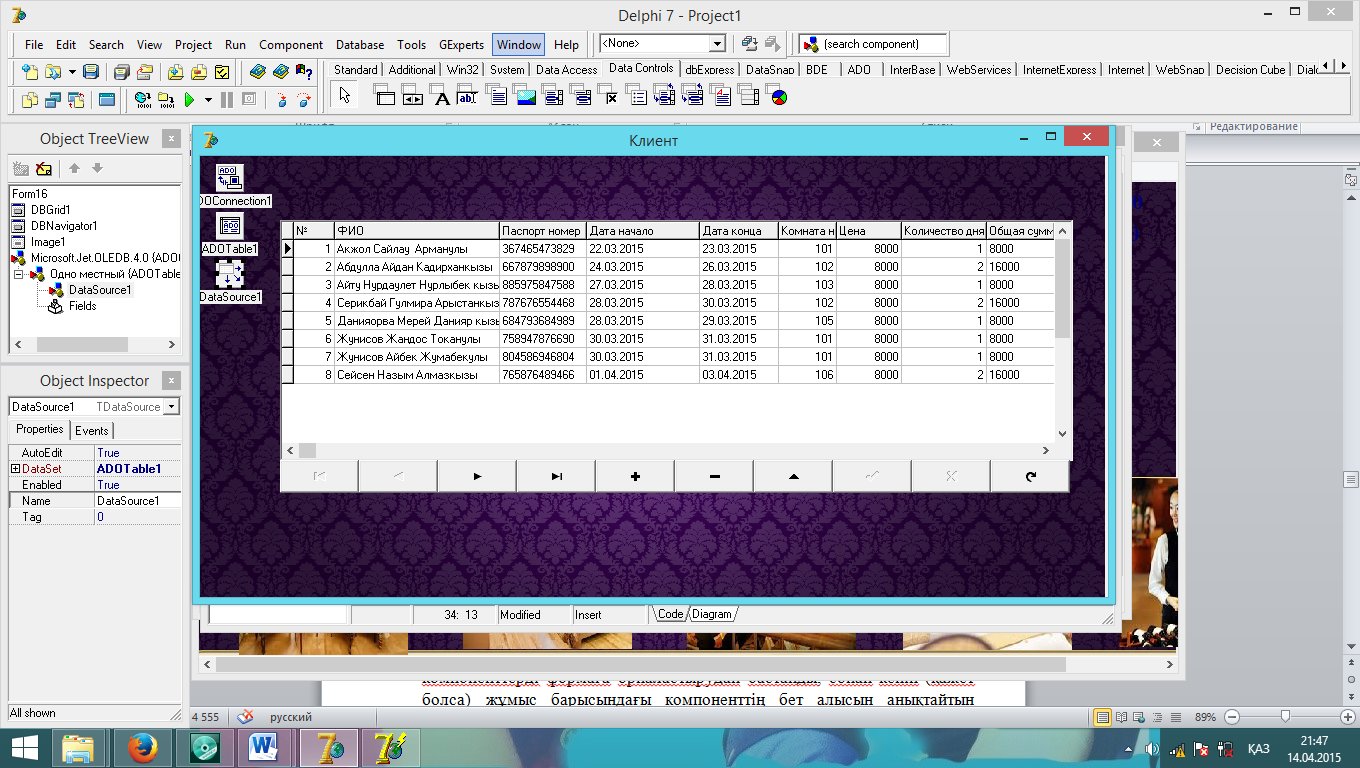1360x768 pixels.
Task: Select the arrow pointer in component palette
Action: pos(345,96)
